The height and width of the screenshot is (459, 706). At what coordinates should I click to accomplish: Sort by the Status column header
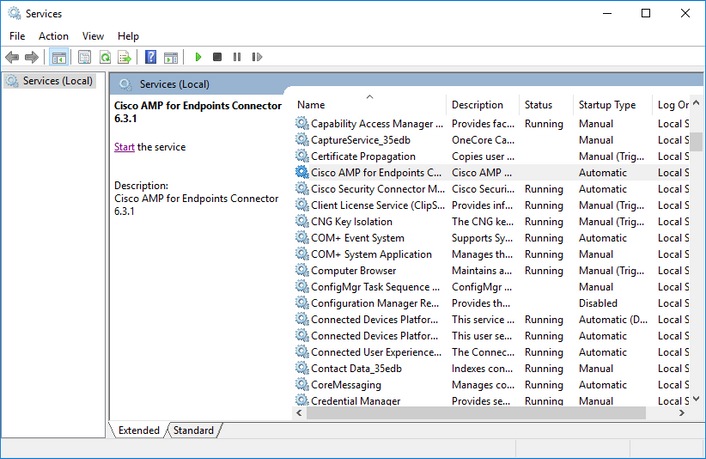538,105
